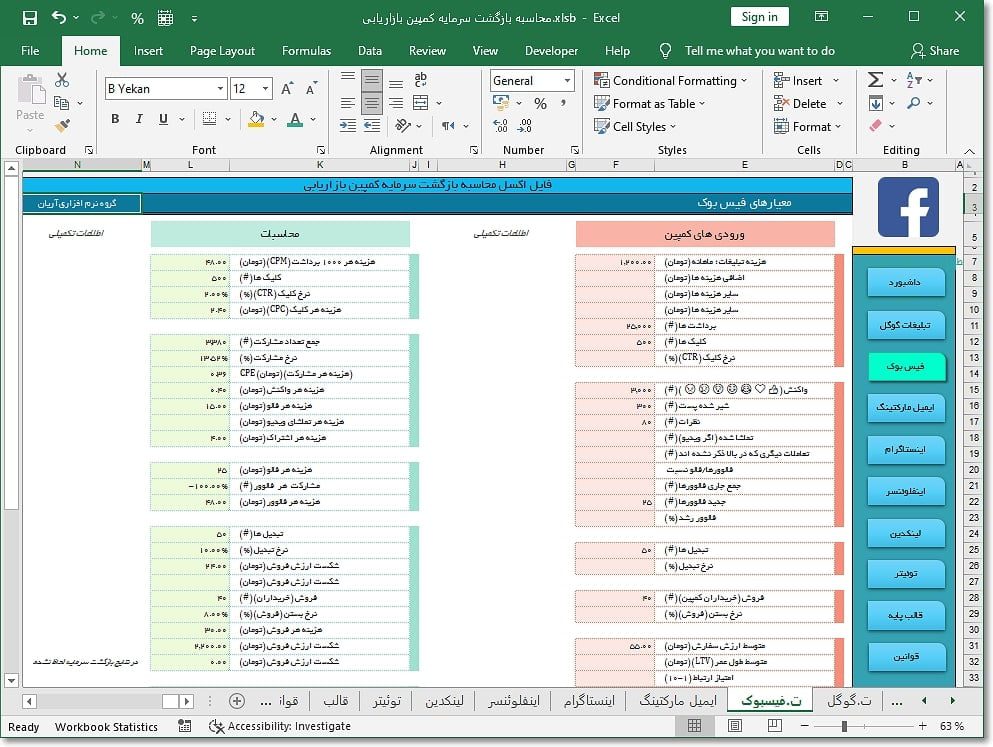
Task: Click the macro recording icon in status bar
Action: 184,726
